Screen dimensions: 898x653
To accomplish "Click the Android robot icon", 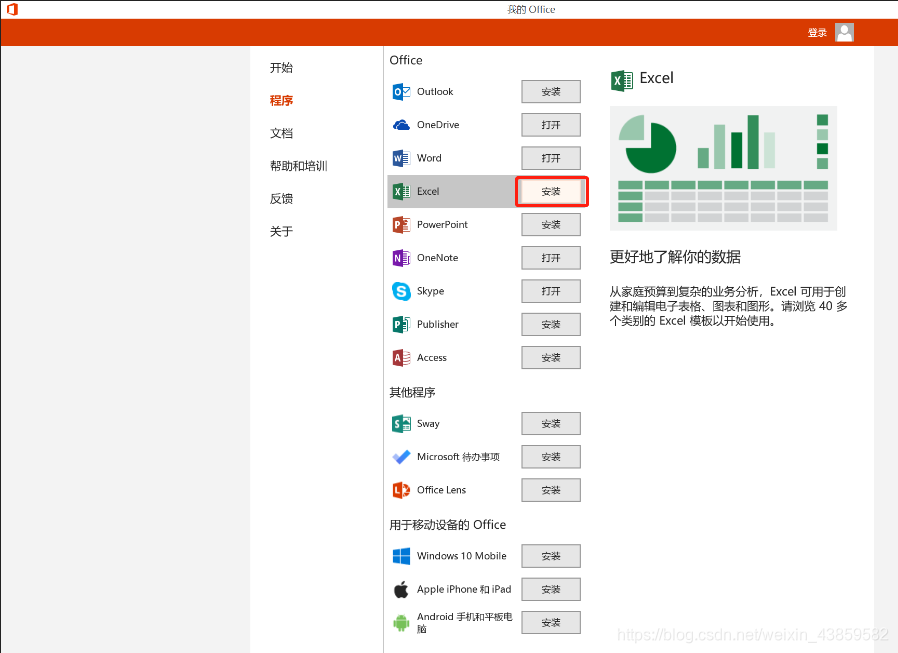I will click(x=401, y=623).
